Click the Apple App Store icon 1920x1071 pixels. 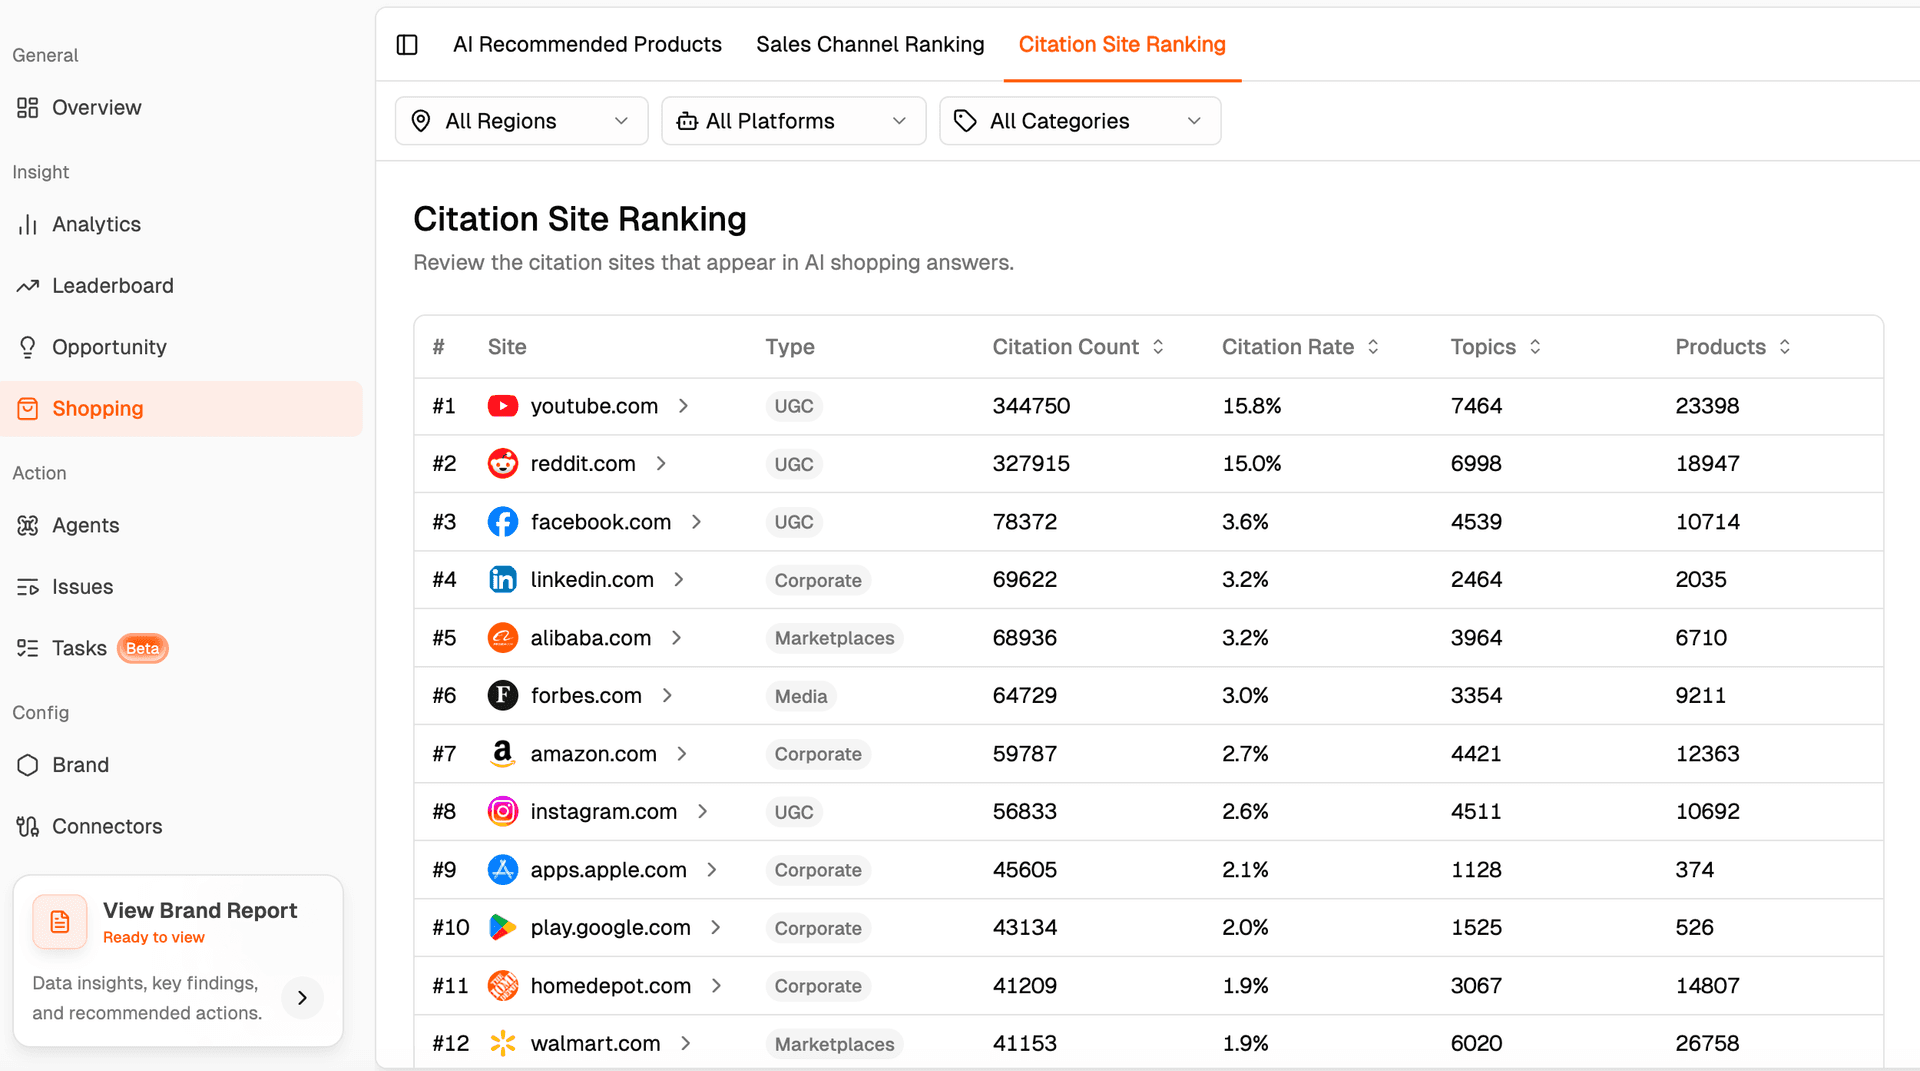click(x=502, y=870)
